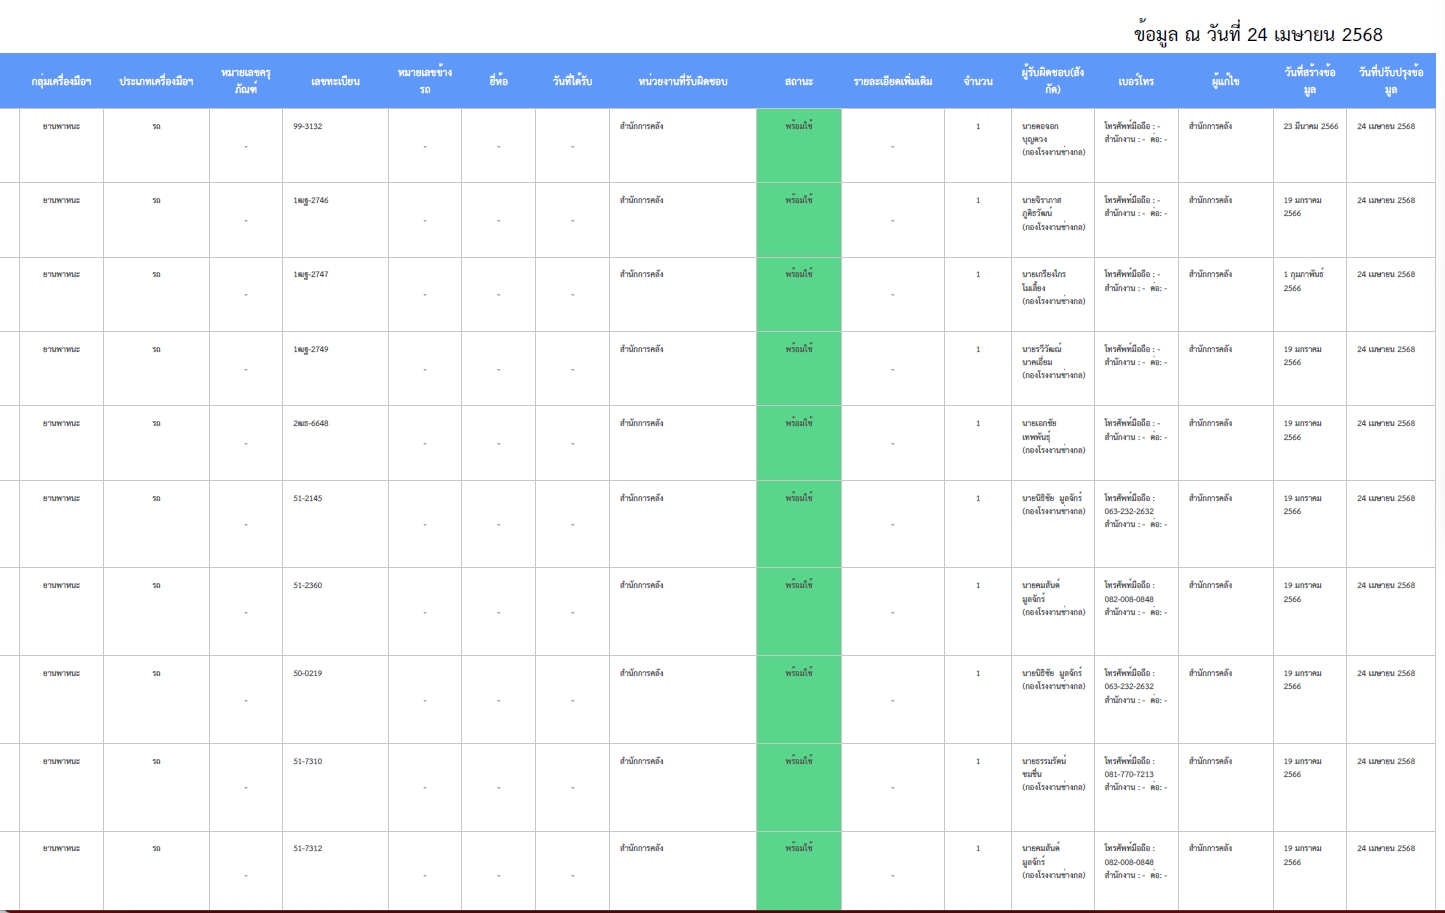
Task: Click vehicle type 'รถ' in row 51-7310
Action: pos(156,761)
